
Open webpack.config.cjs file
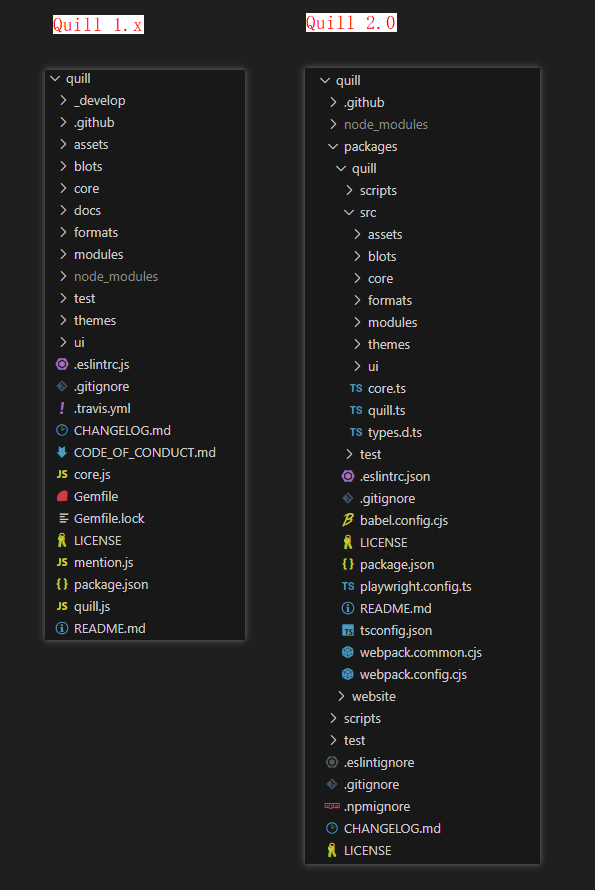[x=413, y=674]
